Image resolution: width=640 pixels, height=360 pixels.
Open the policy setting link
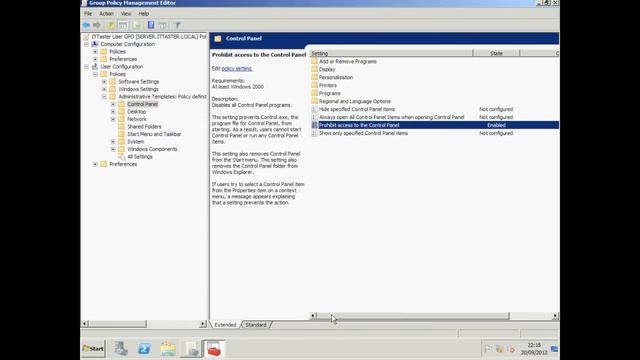click(237, 69)
